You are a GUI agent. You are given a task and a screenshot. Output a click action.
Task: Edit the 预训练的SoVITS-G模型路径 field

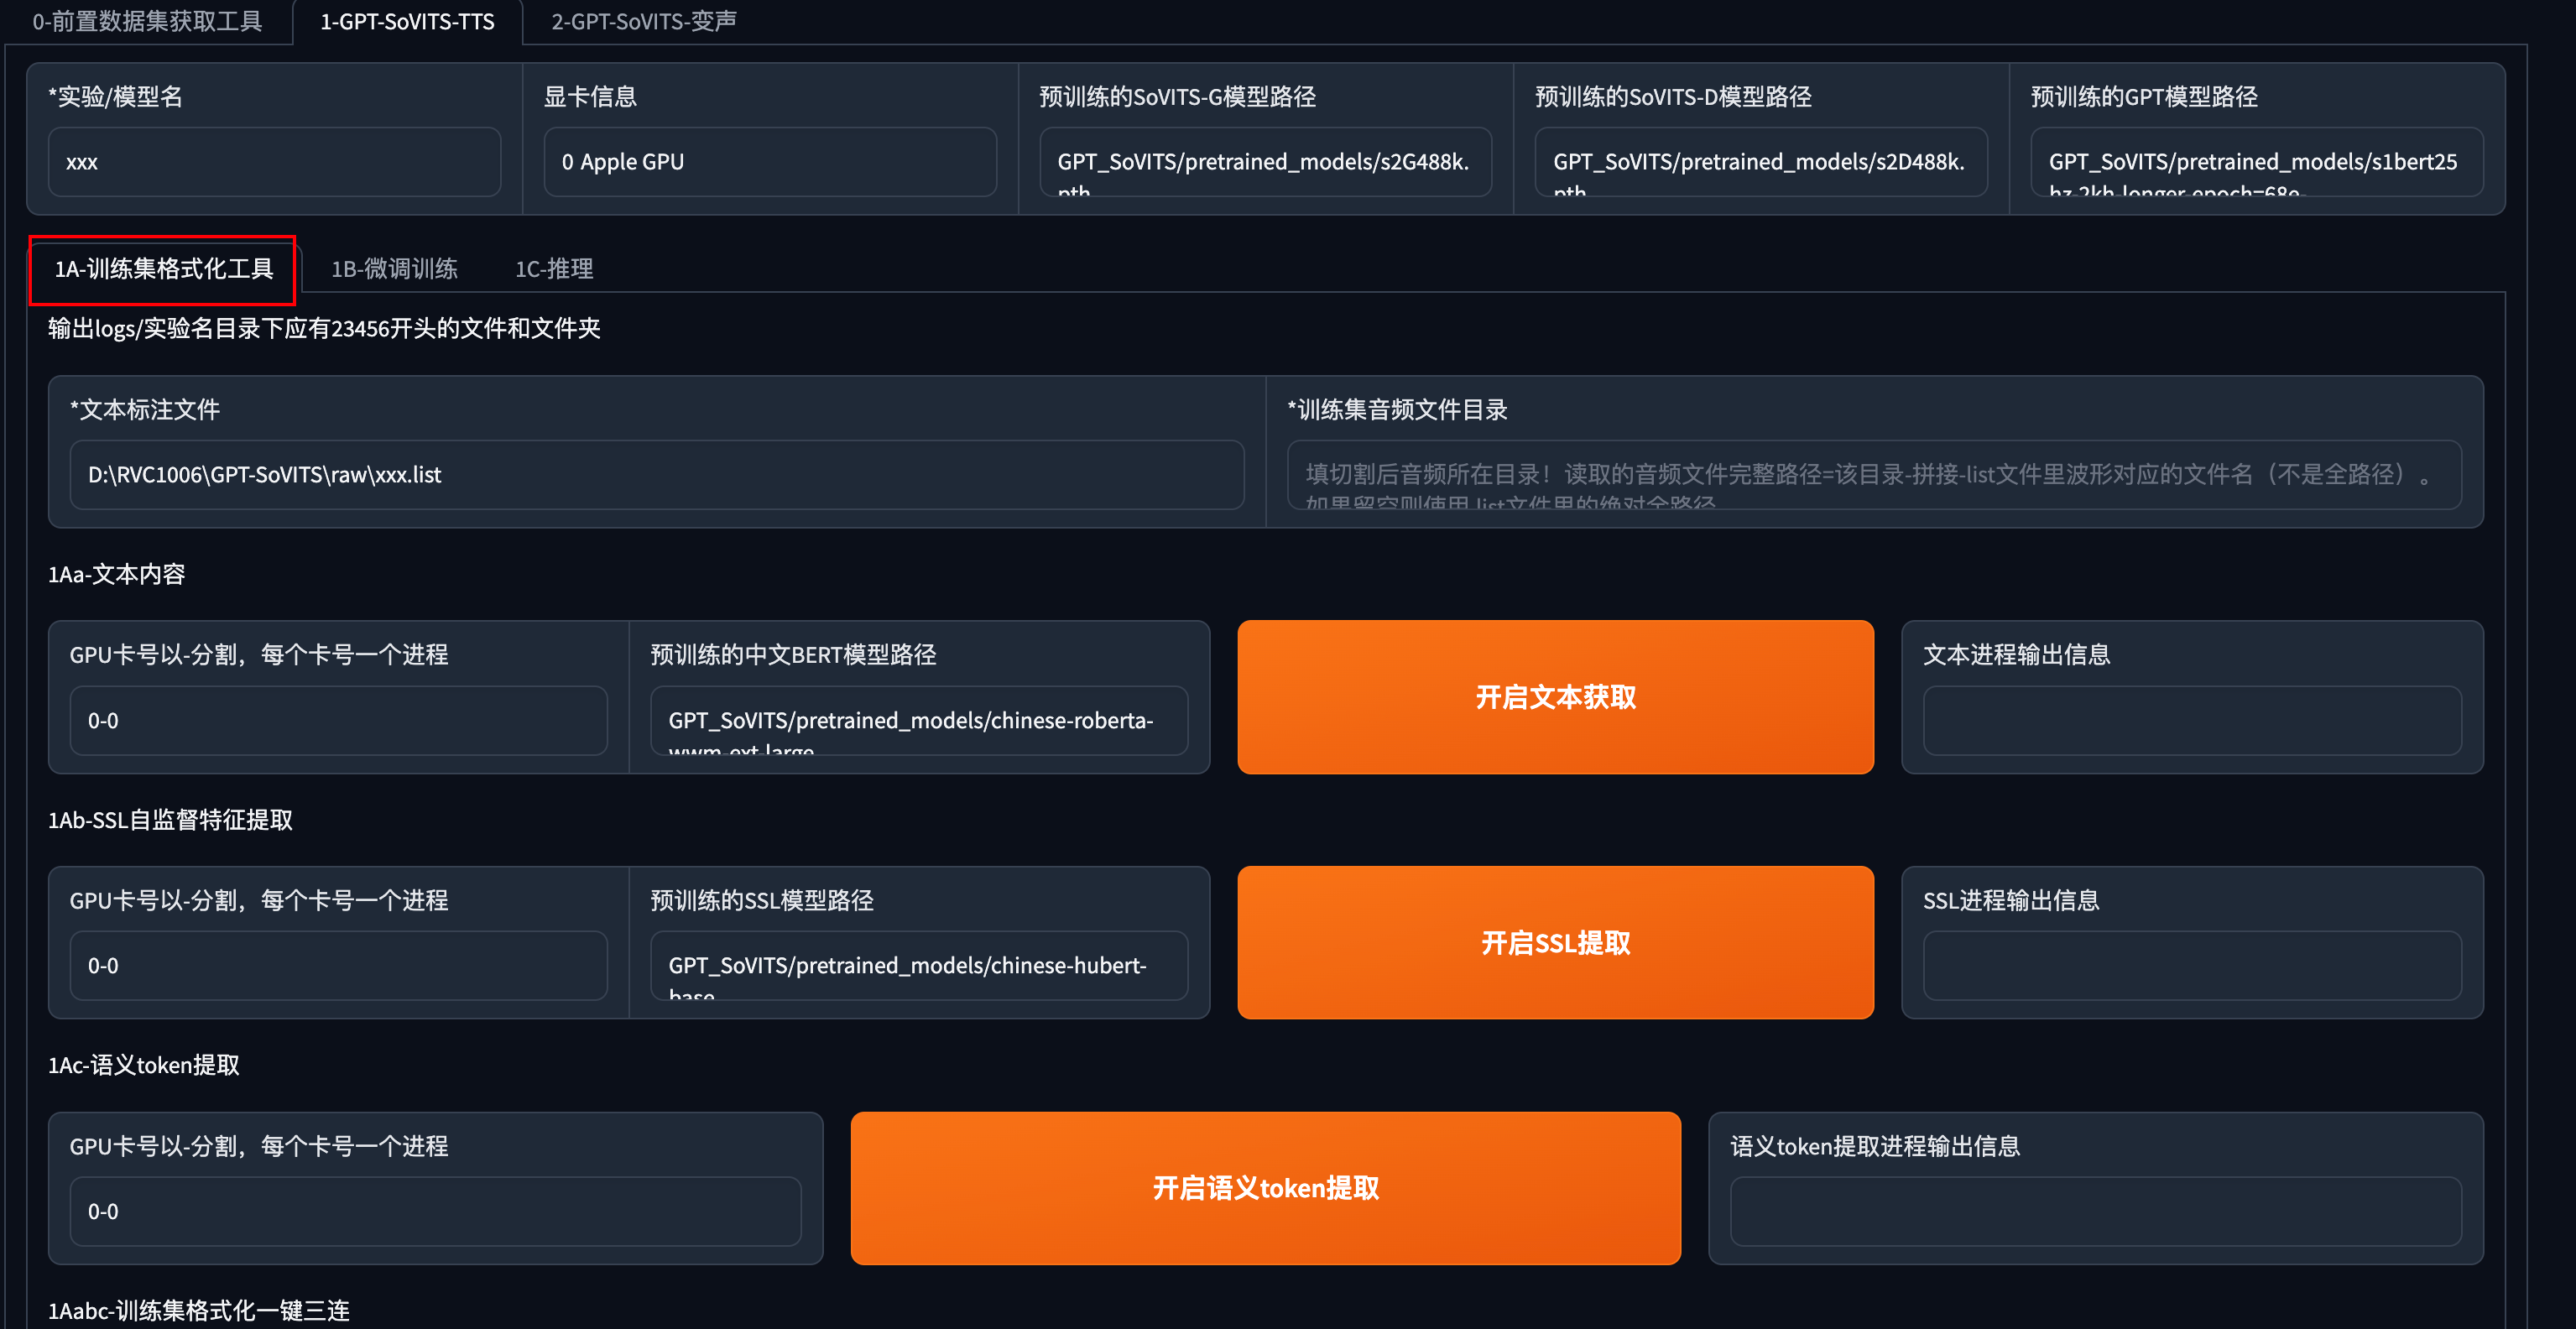(x=1265, y=162)
